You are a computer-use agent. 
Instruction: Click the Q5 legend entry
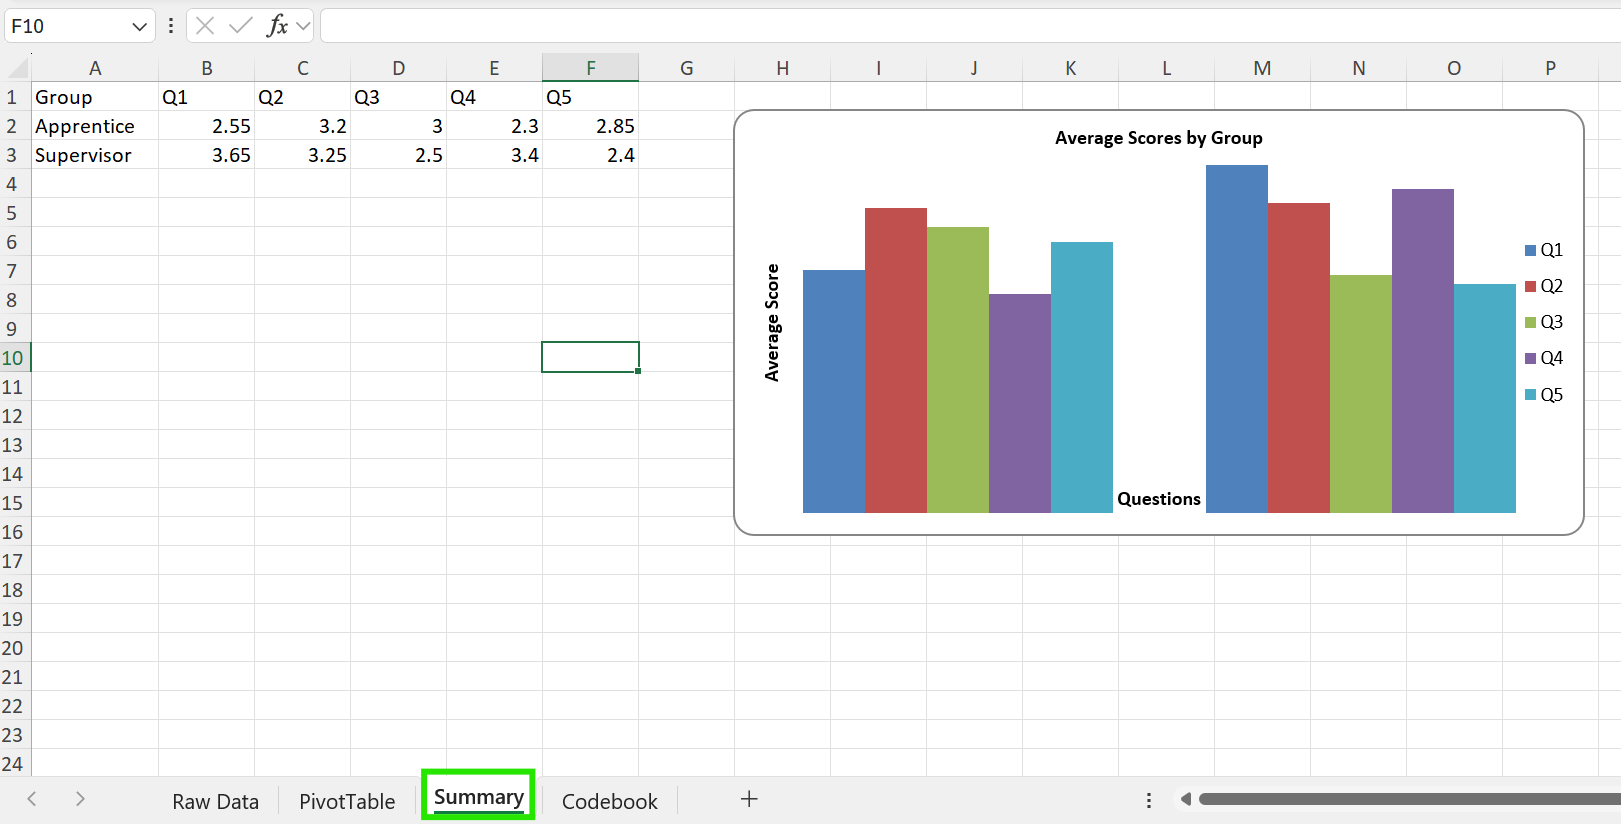[1544, 395]
